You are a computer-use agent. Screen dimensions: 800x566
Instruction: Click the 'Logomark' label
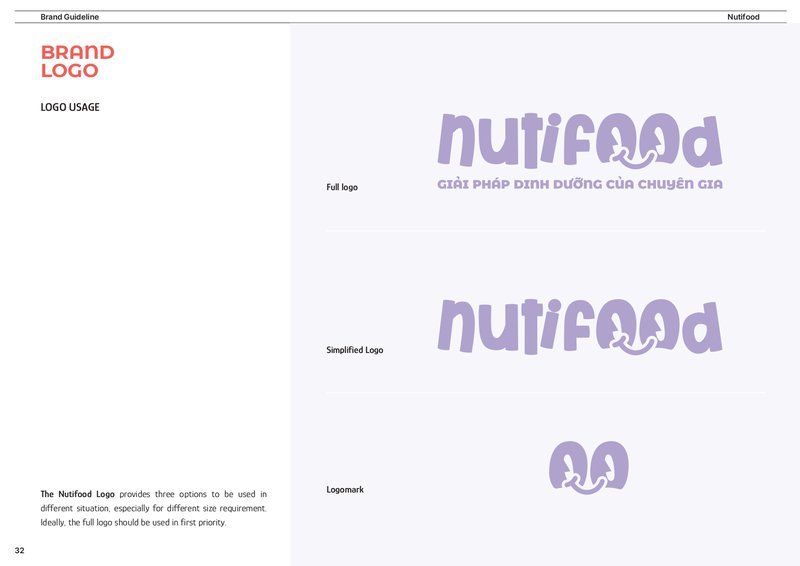[x=345, y=489]
